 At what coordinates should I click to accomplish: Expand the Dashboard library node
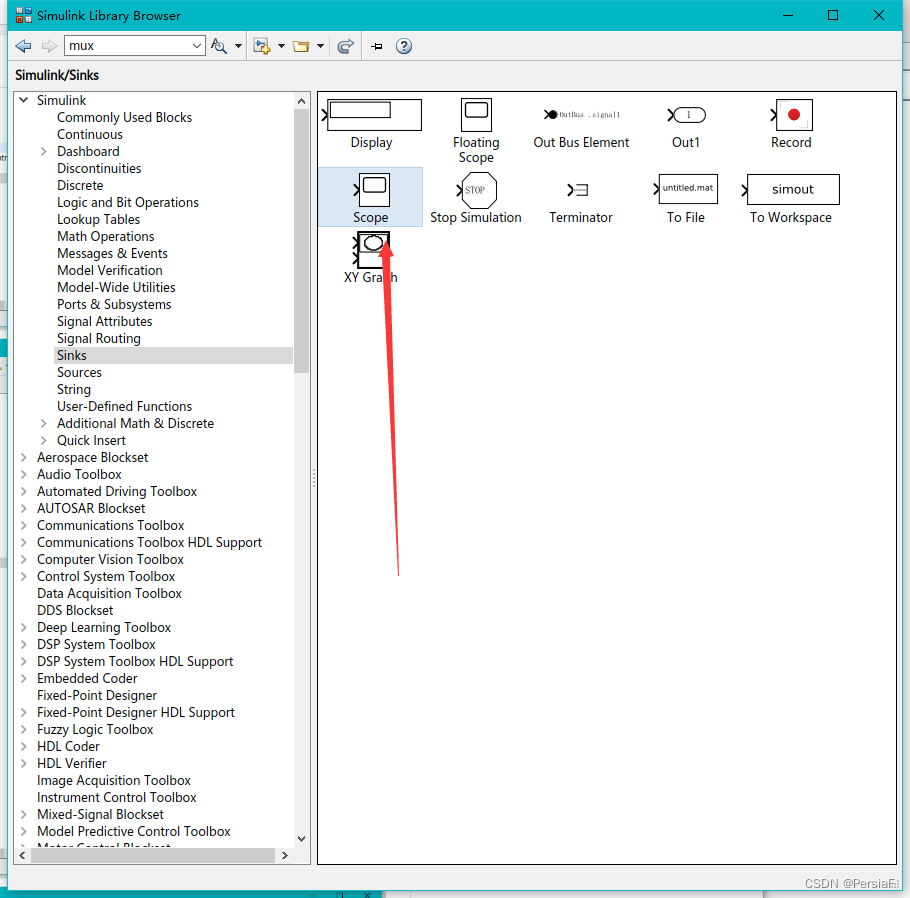point(44,152)
